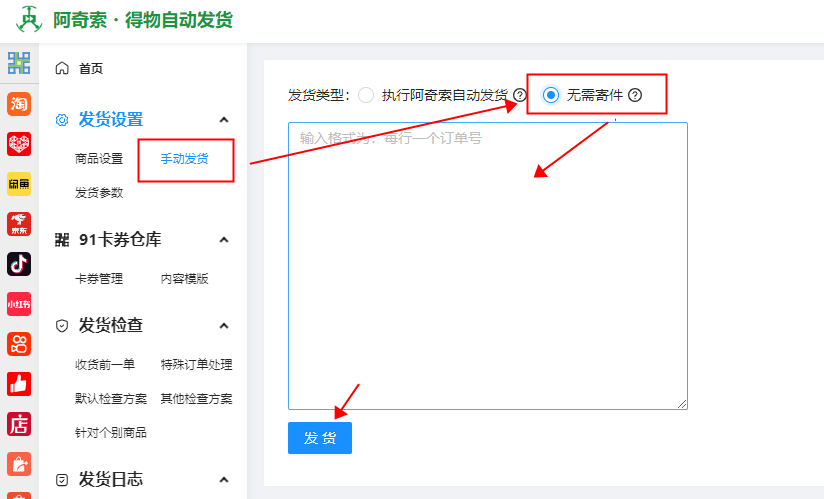Open the 特殊订单处理 menu item
Viewport: 824px width, 499px height.
[197, 365]
